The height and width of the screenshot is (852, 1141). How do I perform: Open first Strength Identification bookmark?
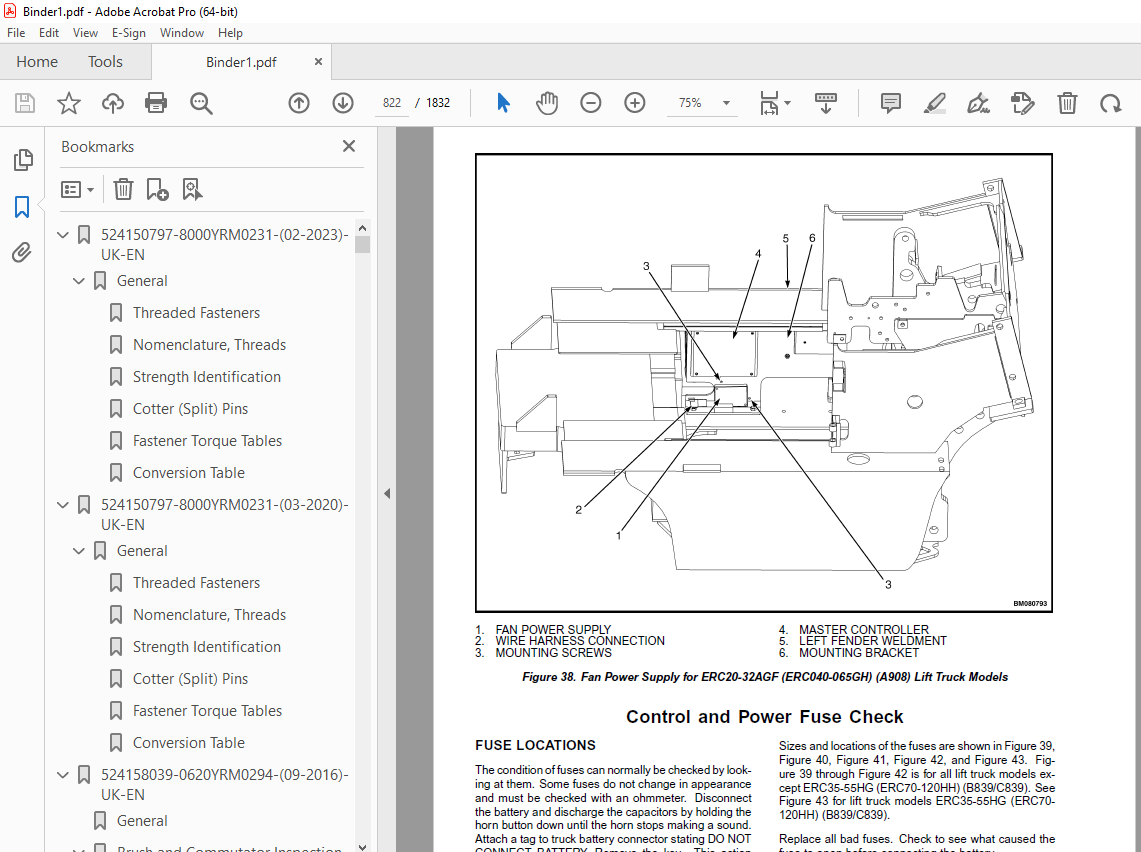coord(207,377)
